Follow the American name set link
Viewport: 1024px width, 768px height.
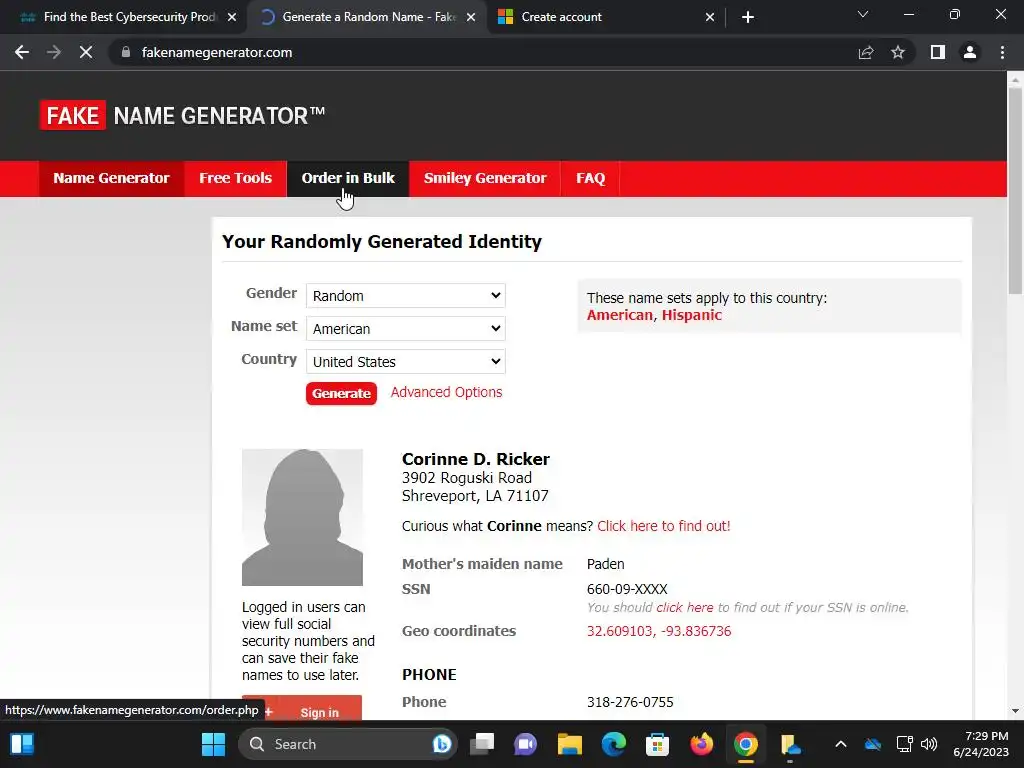click(620, 315)
